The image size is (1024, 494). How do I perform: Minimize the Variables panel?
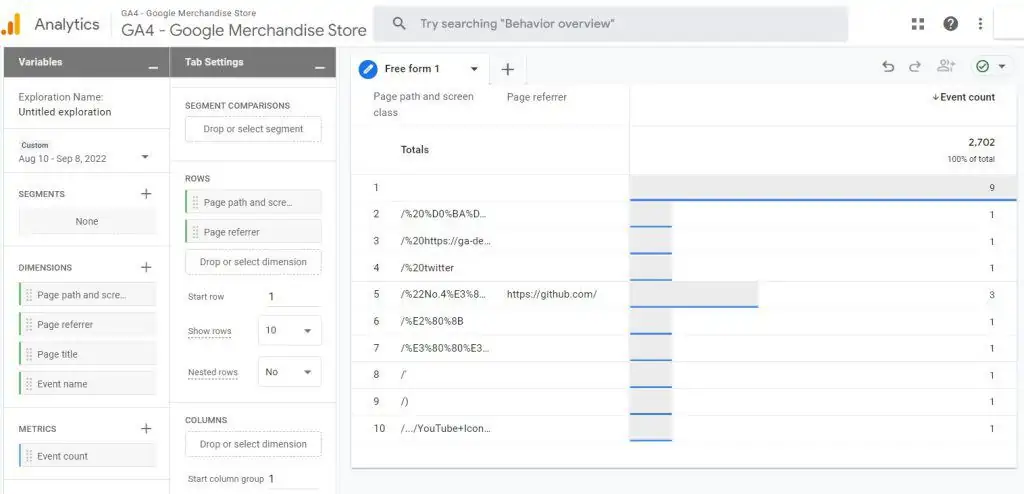pyautogui.click(x=152, y=66)
